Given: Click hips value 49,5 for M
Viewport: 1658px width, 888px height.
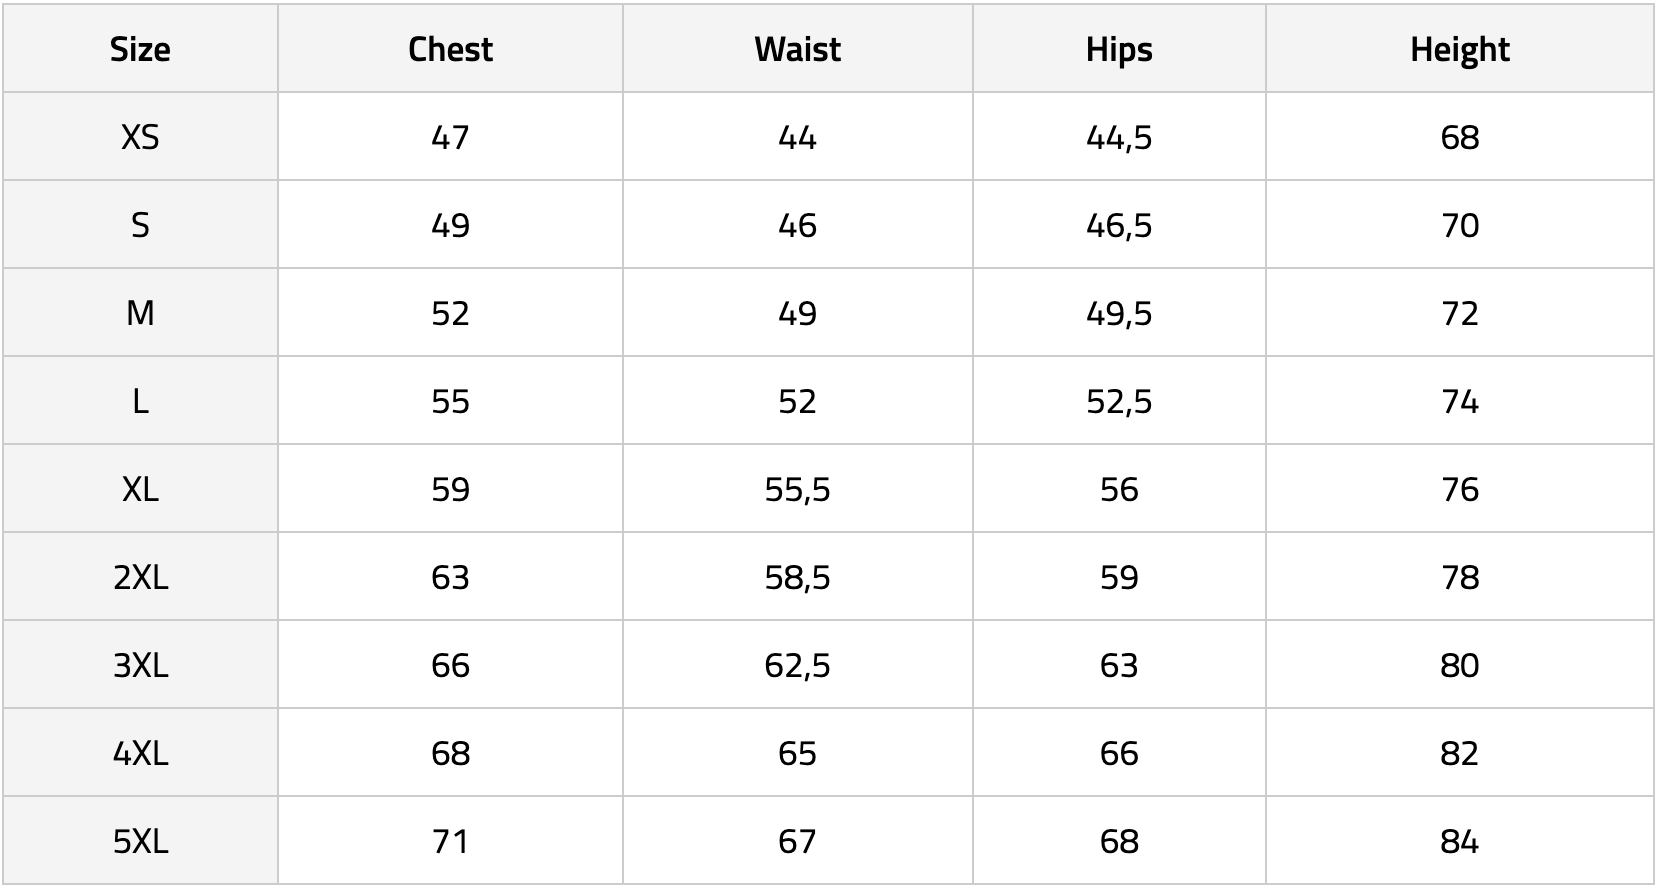Looking at the screenshot, I should pyautogui.click(x=1119, y=313).
